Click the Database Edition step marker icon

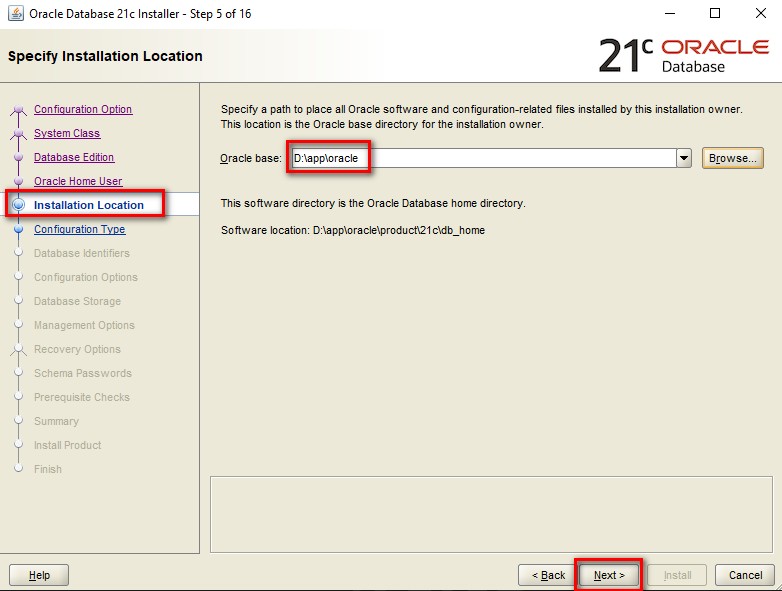tap(18, 157)
